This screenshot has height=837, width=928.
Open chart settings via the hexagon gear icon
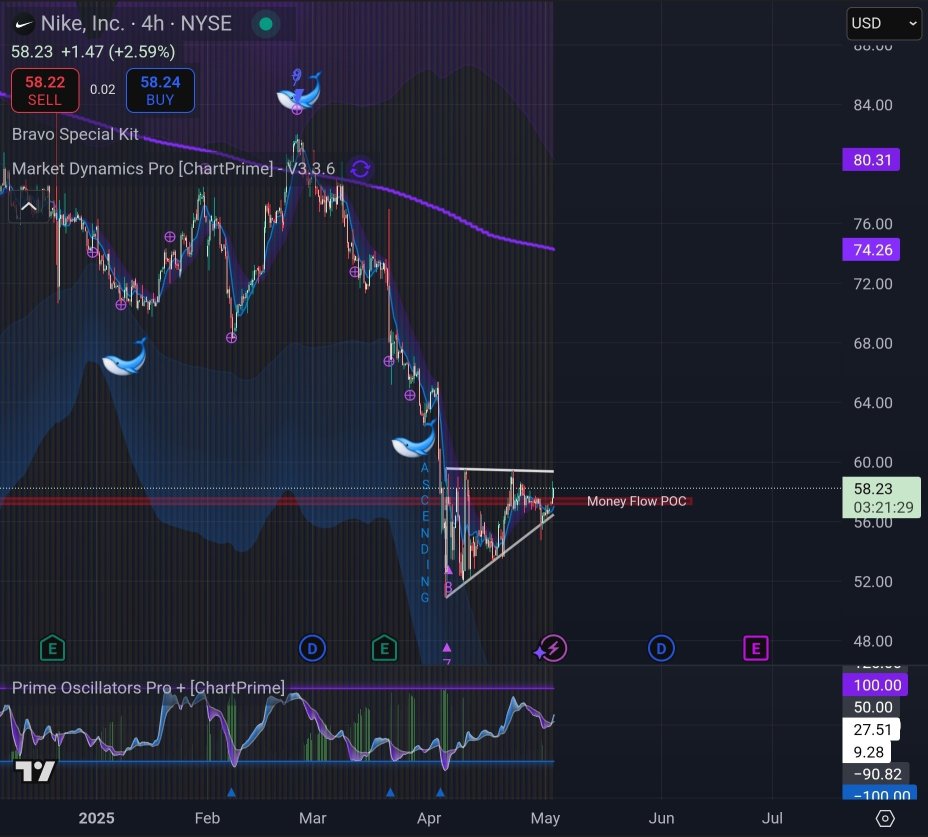click(x=885, y=819)
